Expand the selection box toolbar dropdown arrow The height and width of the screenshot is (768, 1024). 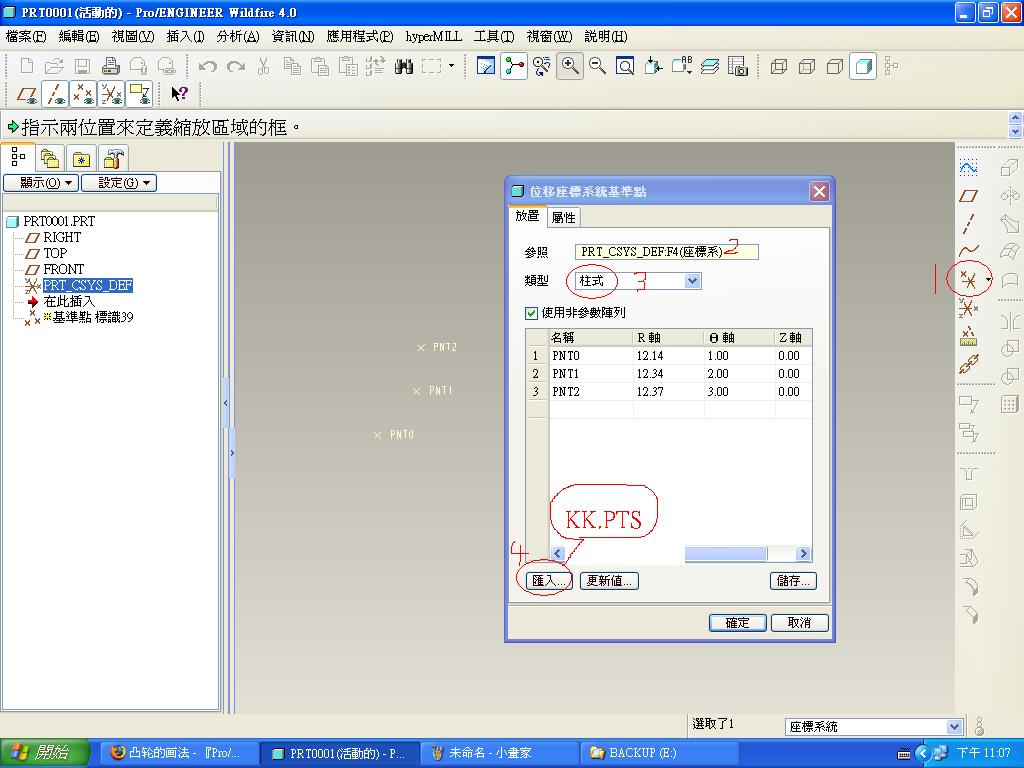point(451,66)
